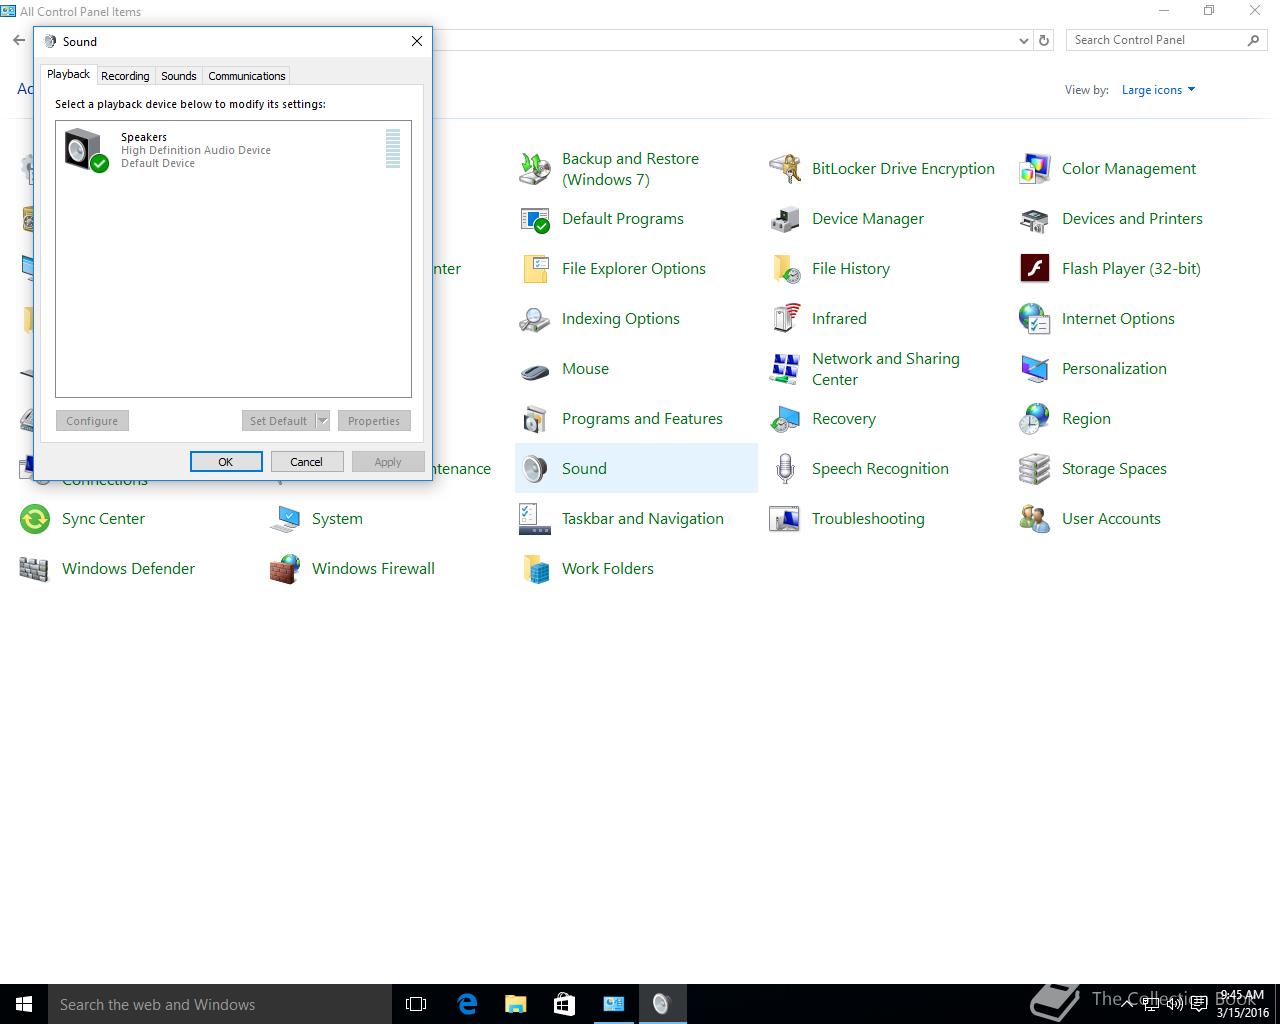This screenshot has width=1280, height=1024.
Task: Confirm the Sound dialog with OK
Action: click(226, 462)
